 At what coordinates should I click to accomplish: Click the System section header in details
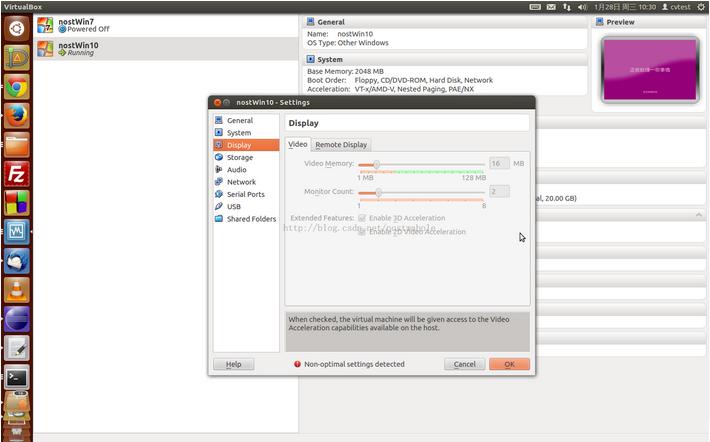[445, 59]
